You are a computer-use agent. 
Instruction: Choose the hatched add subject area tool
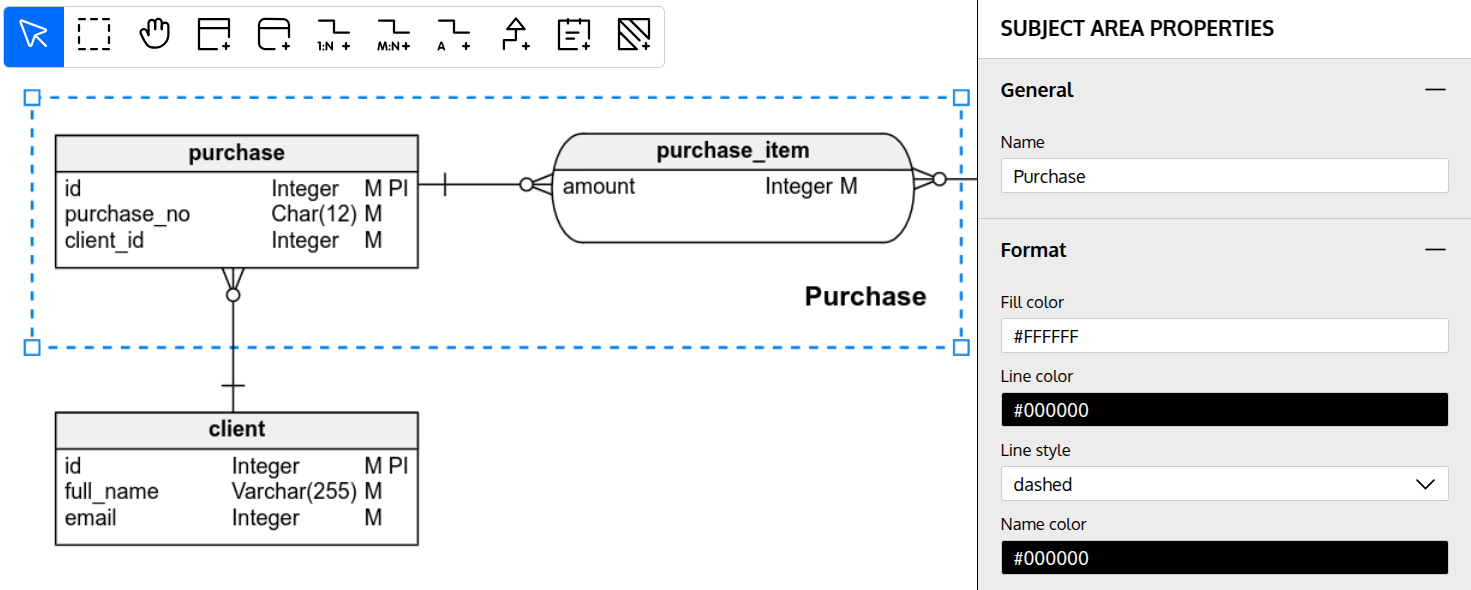(634, 36)
